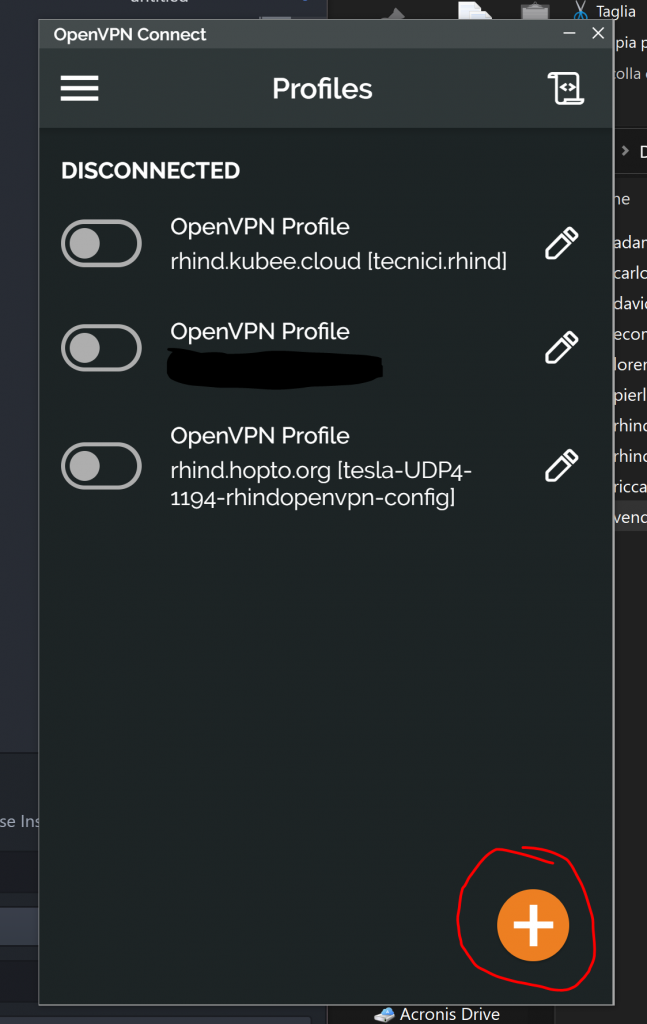Click the Taglia scissors icon
647x1024 pixels.
pyautogui.click(x=581, y=11)
